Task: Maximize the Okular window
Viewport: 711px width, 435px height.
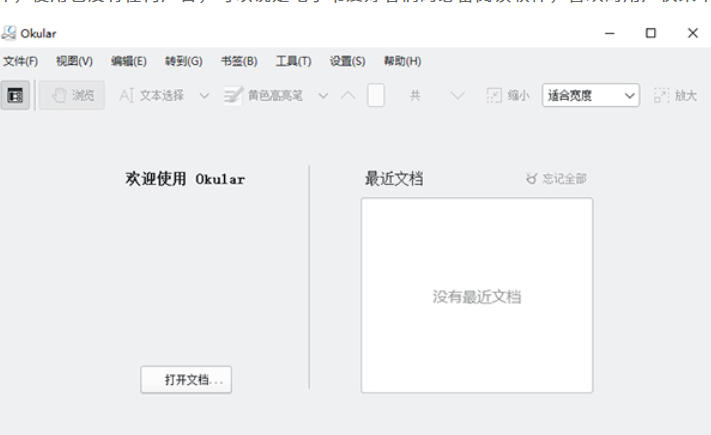Action: (x=651, y=33)
